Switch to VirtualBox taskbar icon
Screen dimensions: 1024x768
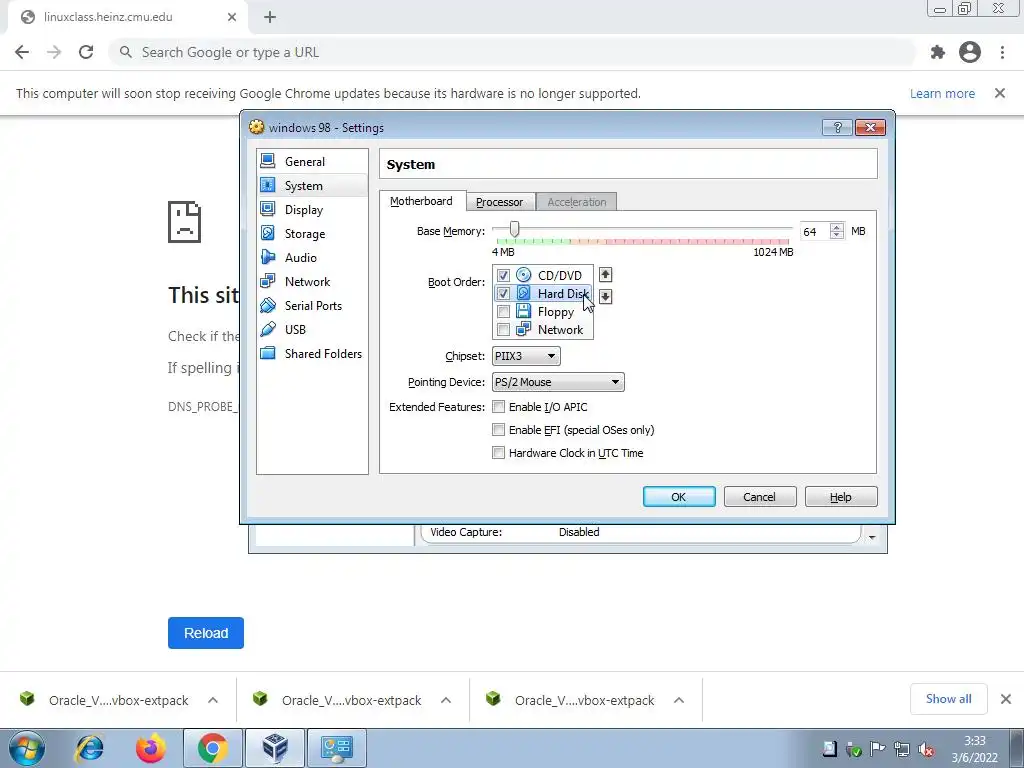coord(275,748)
